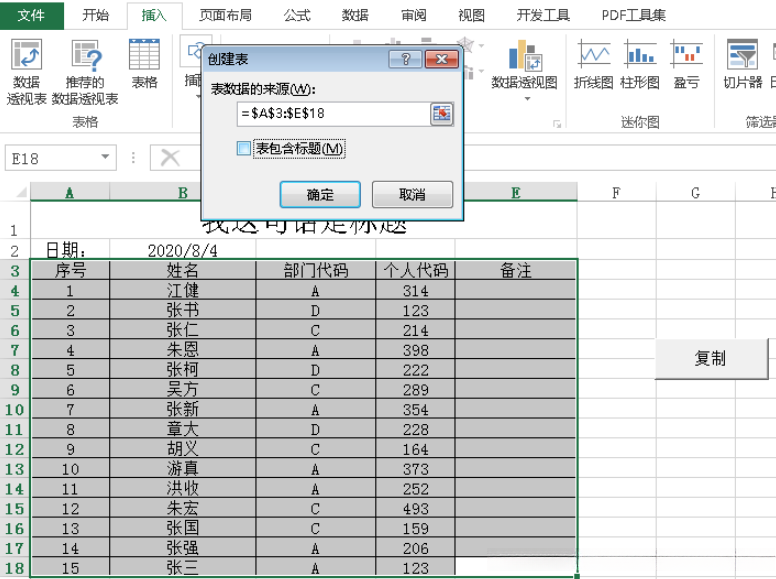Switch to the 页面布局 tab
The width and height of the screenshot is (776, 579).
pos(225,15)
